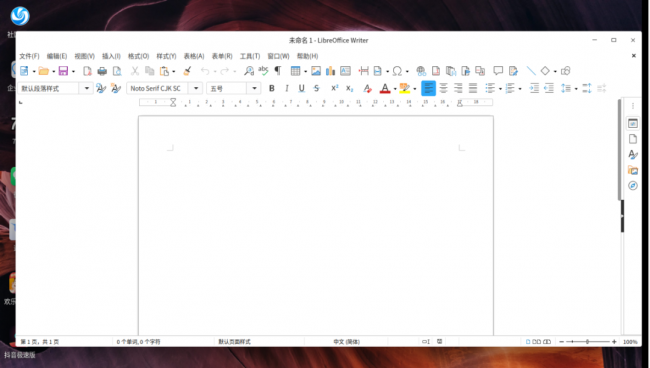Expand the font size dropdown
Screen dimensions: 650x368
pos(254,88)
